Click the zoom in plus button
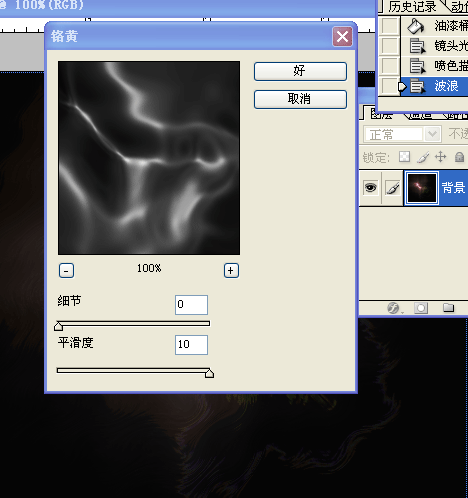This screenshot has width=468, height=498. [231, 270]
